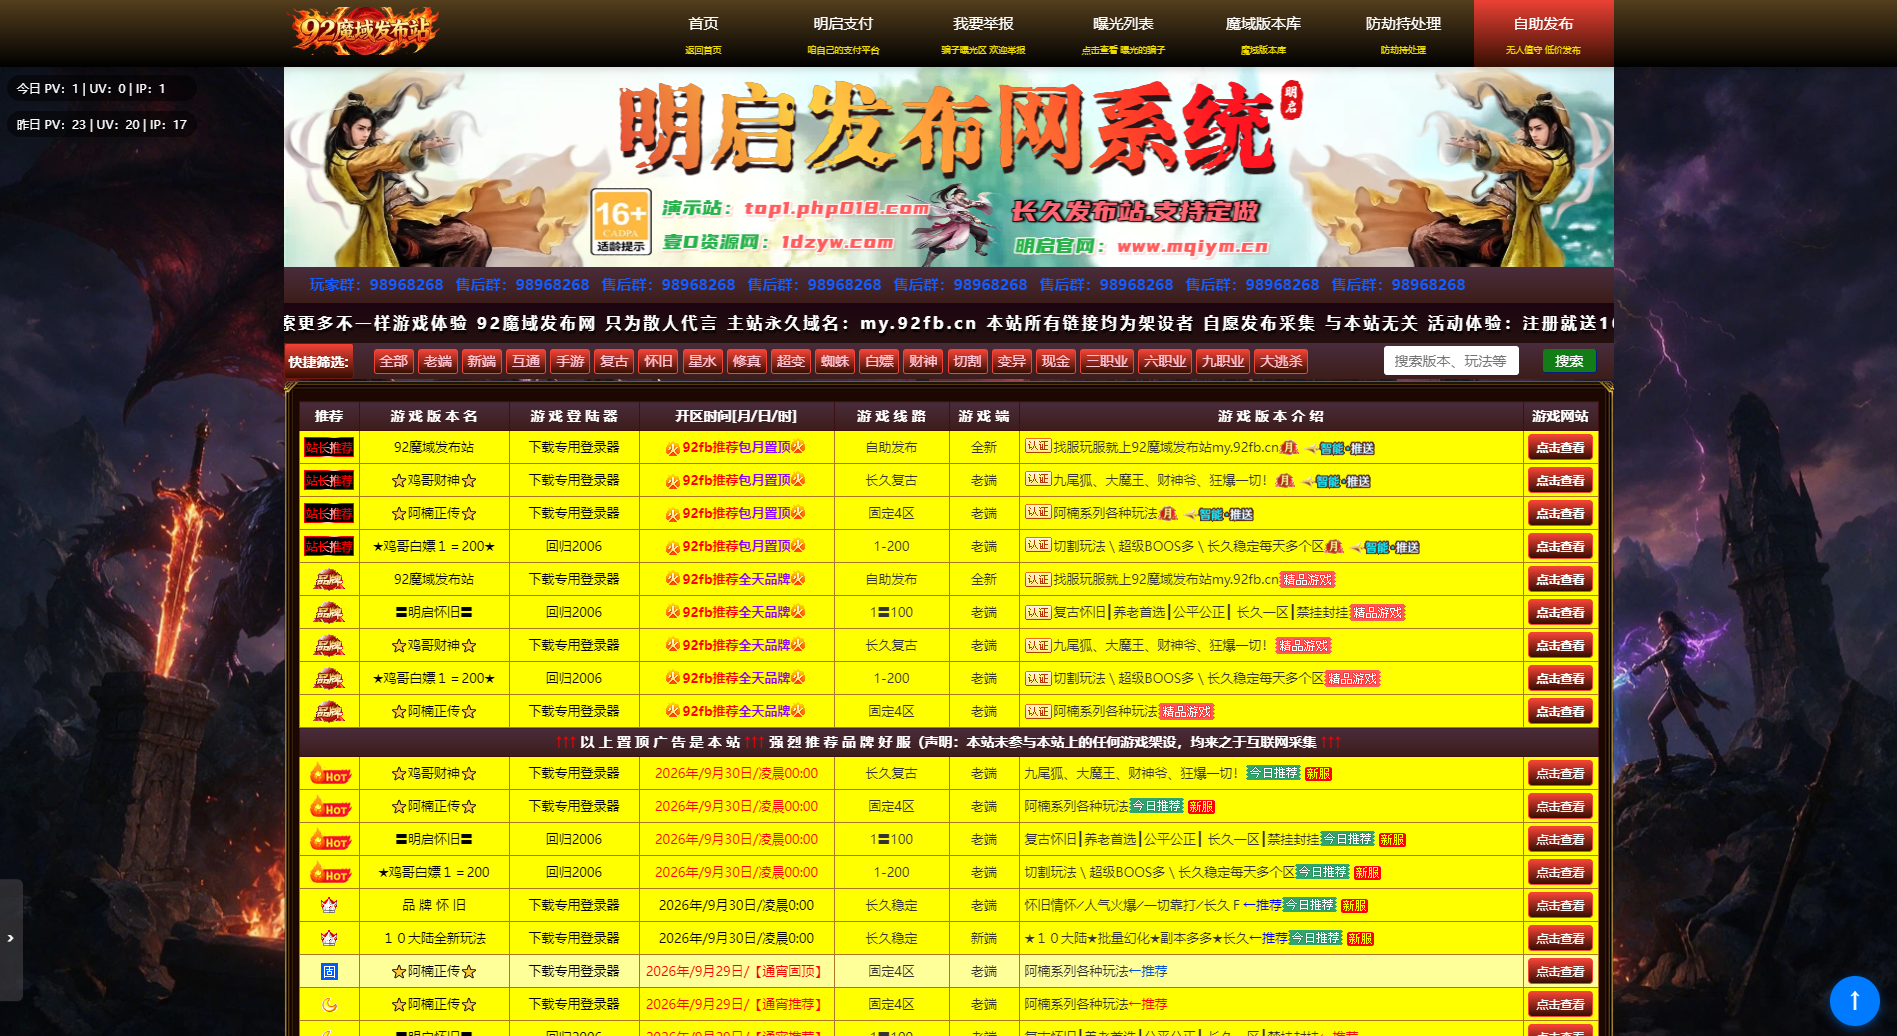Filter listings by the 老端 tag

[x=438, y=362]
